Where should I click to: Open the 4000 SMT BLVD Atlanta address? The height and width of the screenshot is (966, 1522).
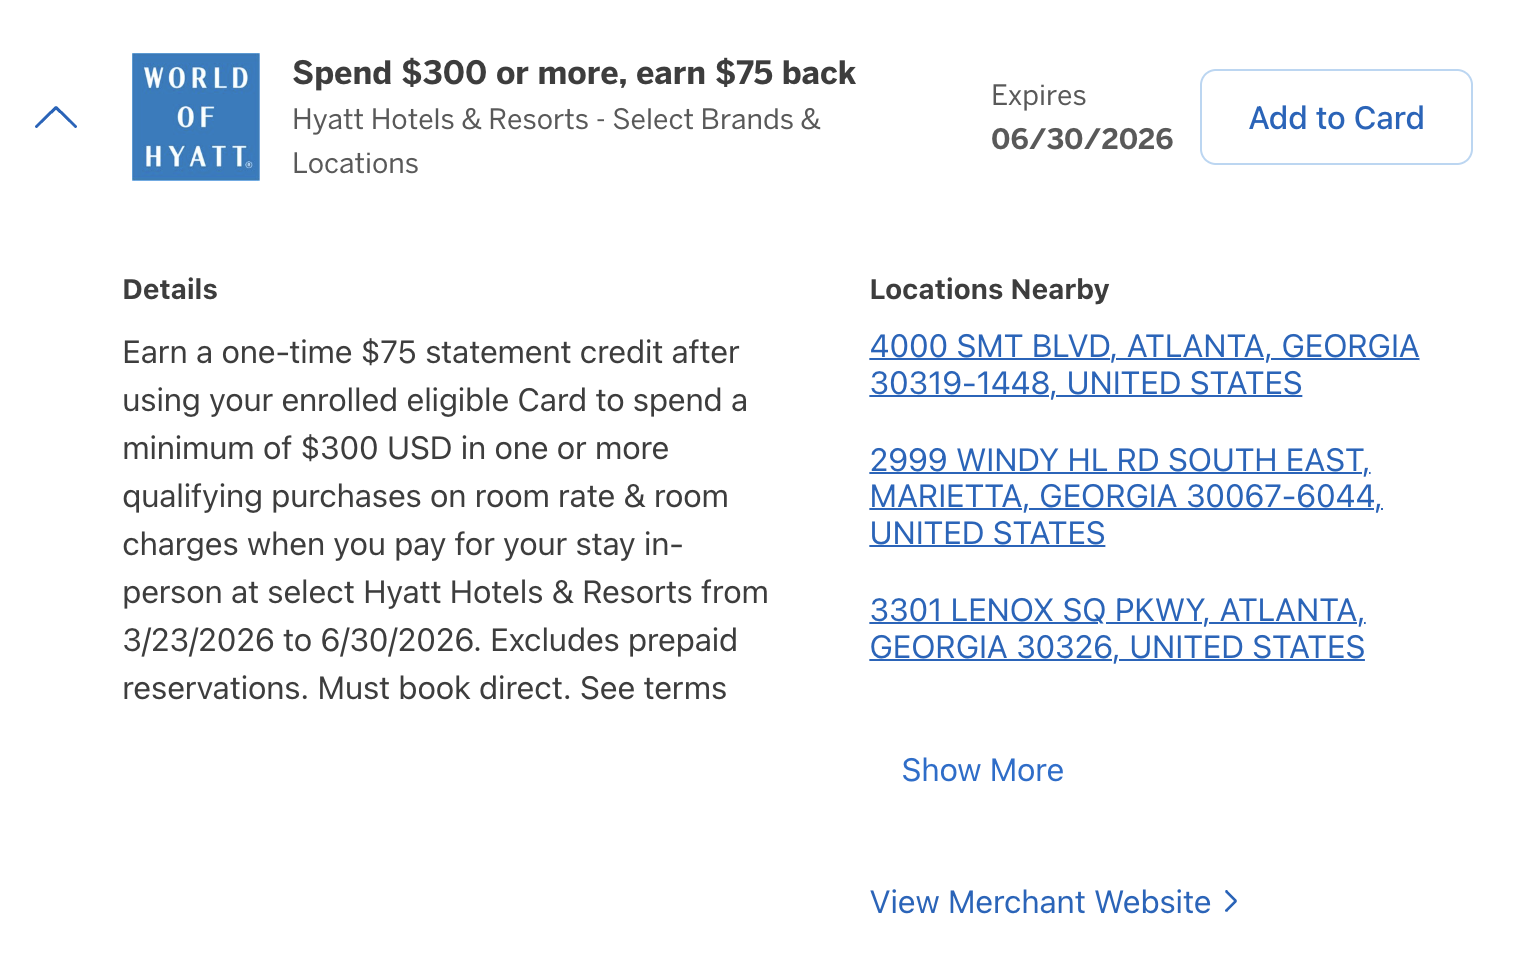click(1143, 365)
